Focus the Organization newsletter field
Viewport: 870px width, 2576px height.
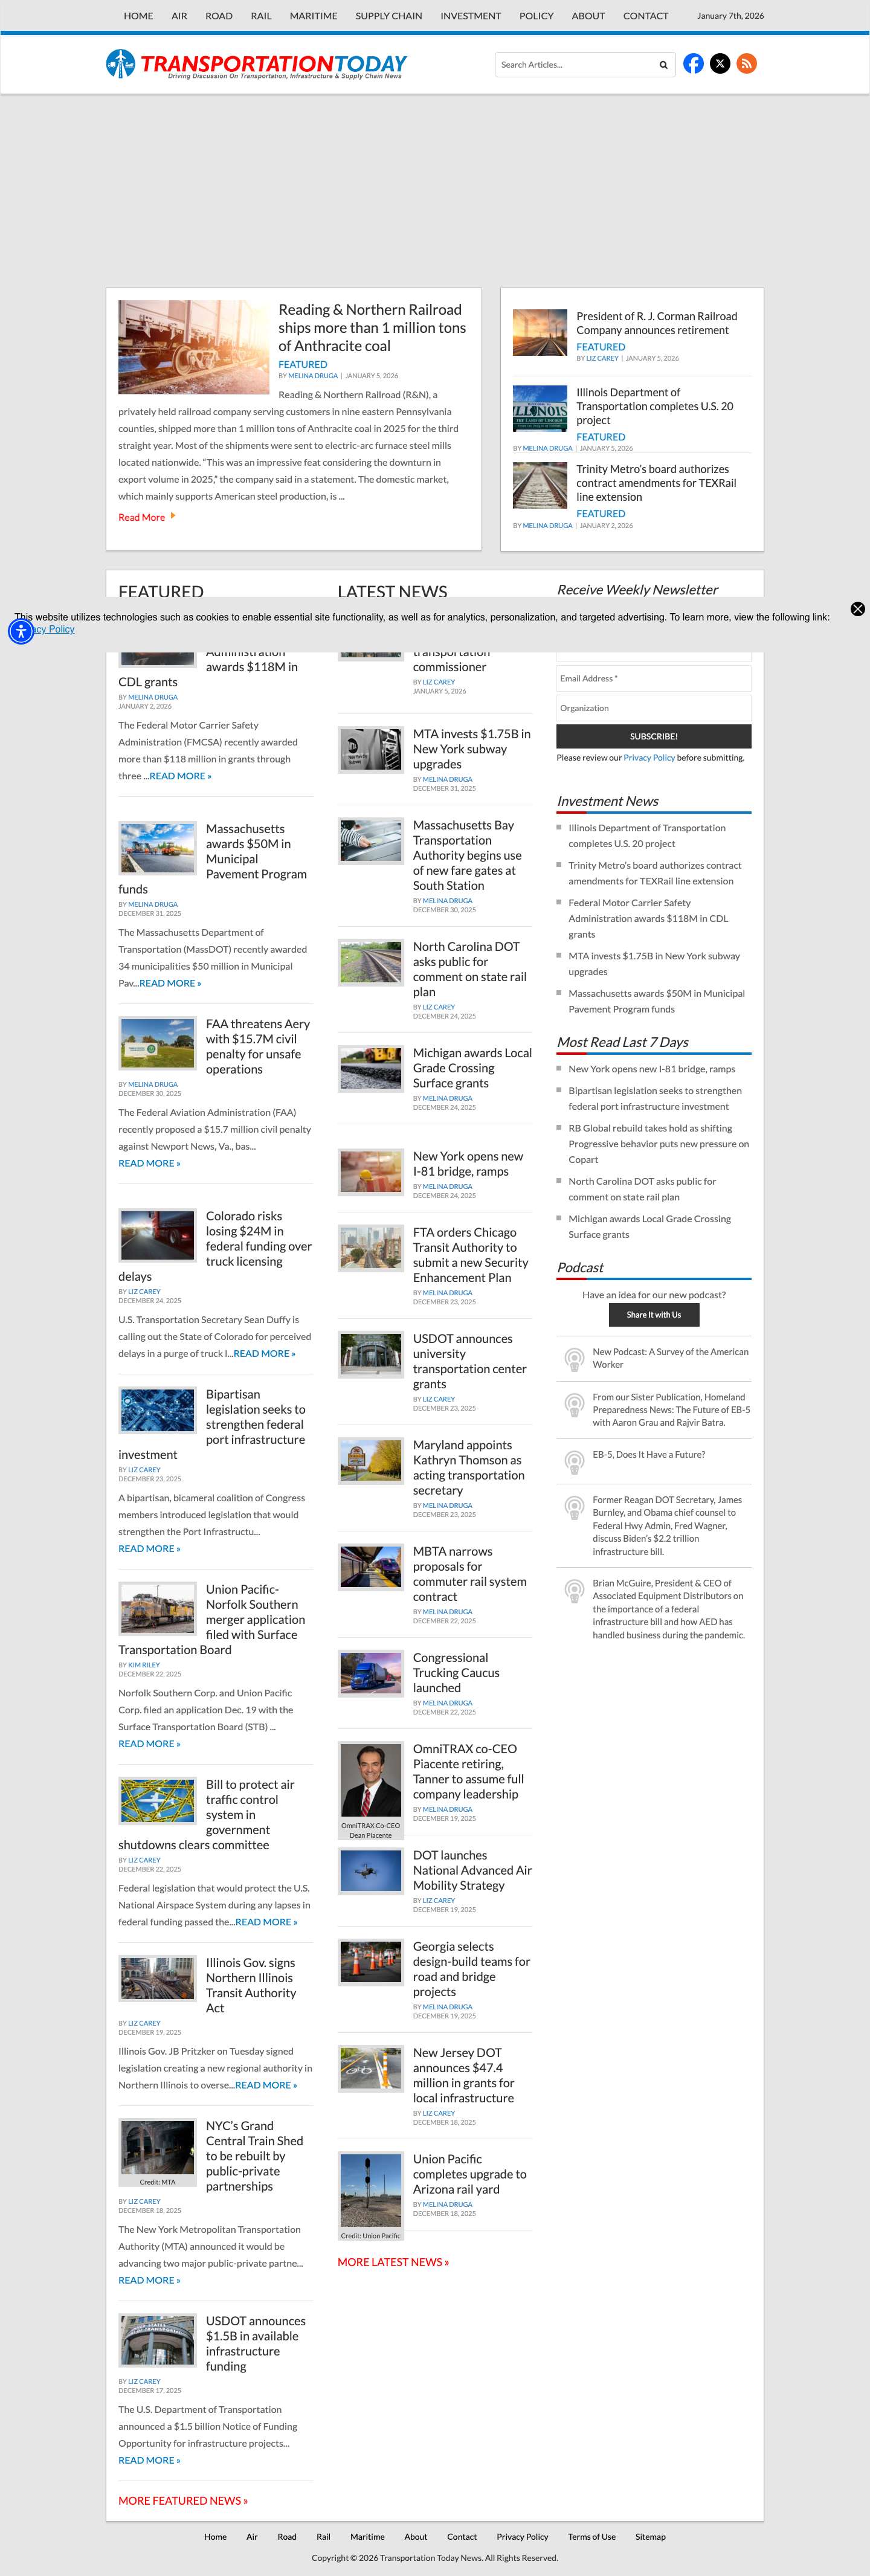pyautogui.click(x=654, y=708)
